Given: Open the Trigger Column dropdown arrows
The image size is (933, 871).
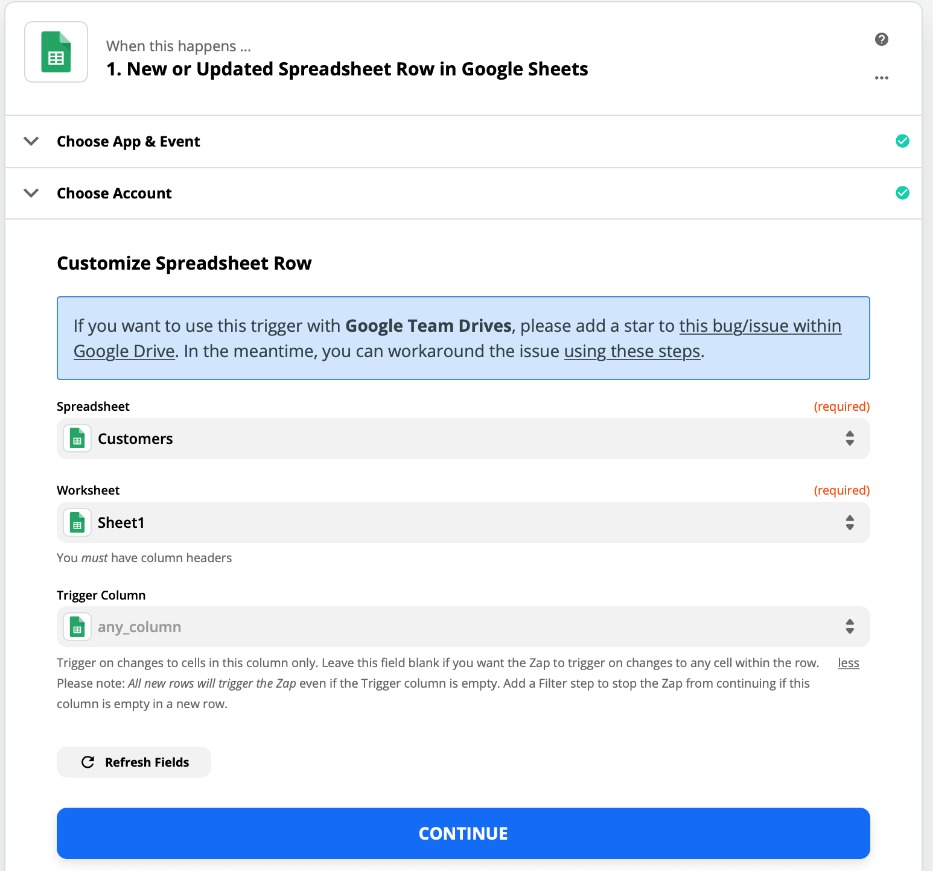Looking at the screenshot, I should (849, 627).
